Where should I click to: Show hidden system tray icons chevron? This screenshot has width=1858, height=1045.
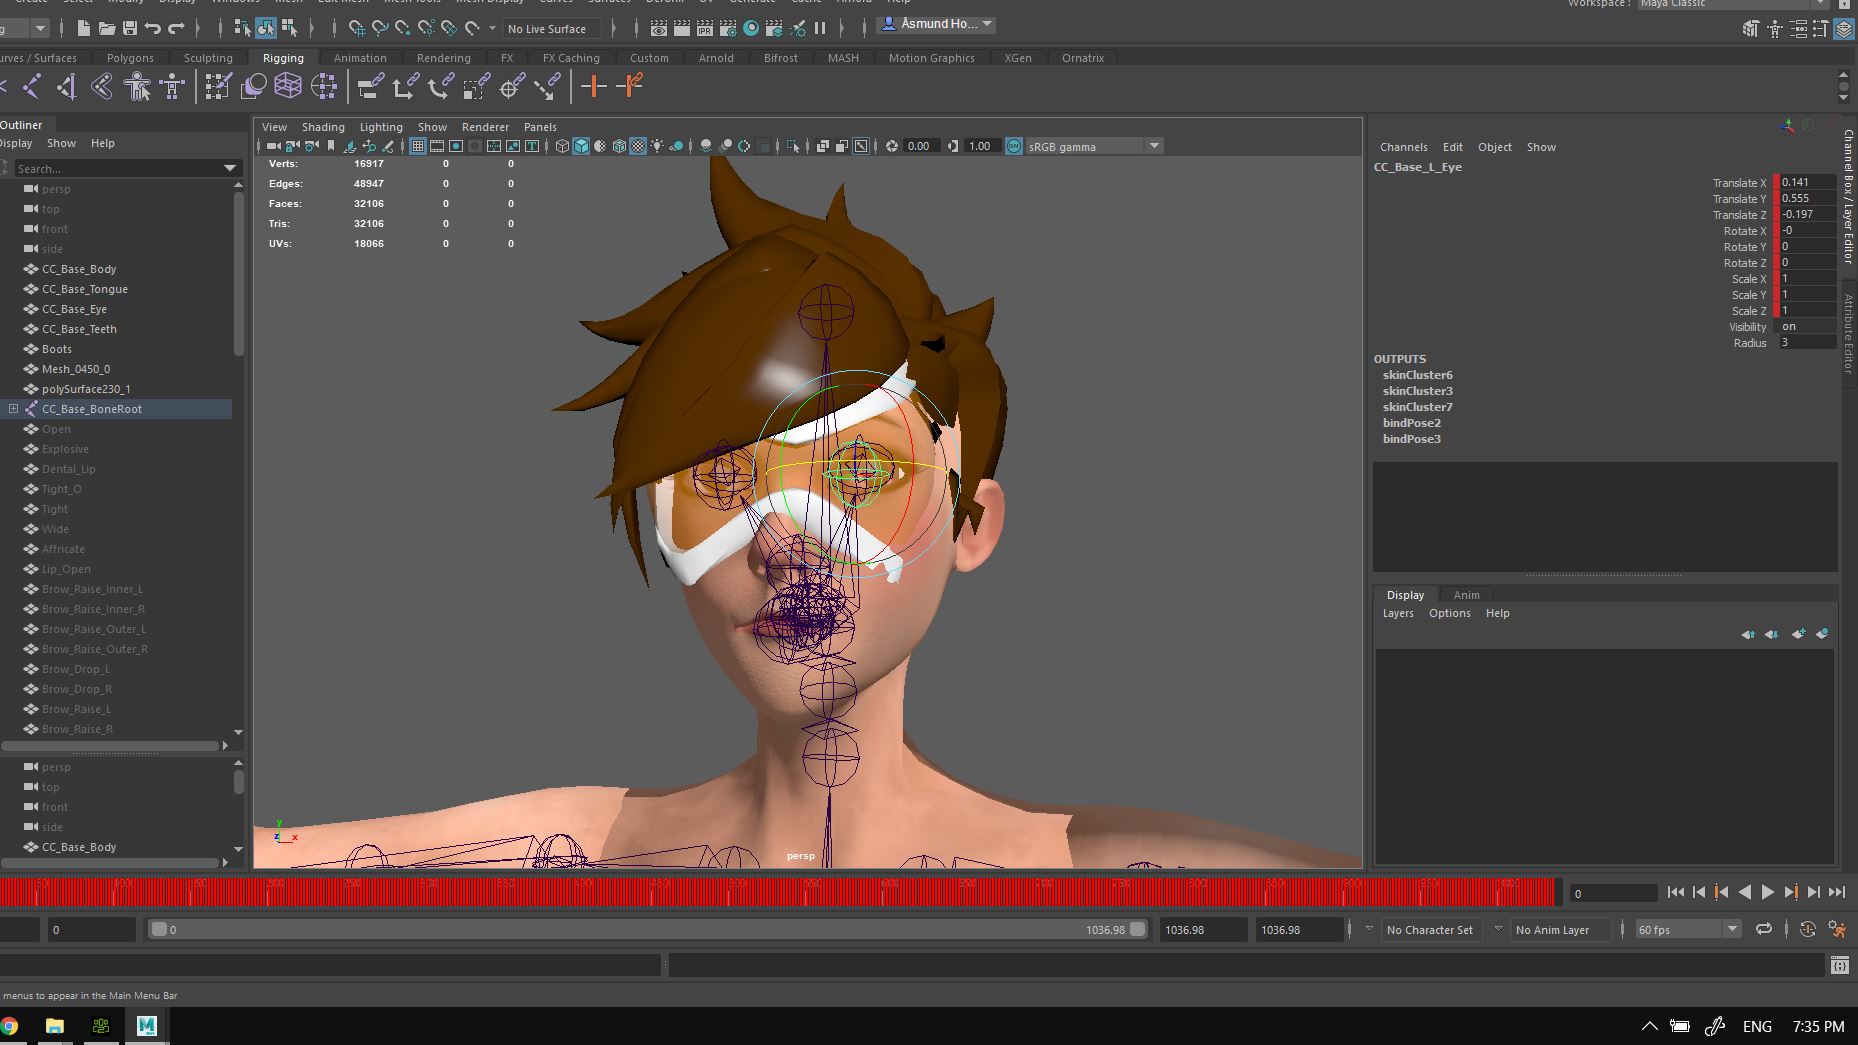[1650, 1026]
